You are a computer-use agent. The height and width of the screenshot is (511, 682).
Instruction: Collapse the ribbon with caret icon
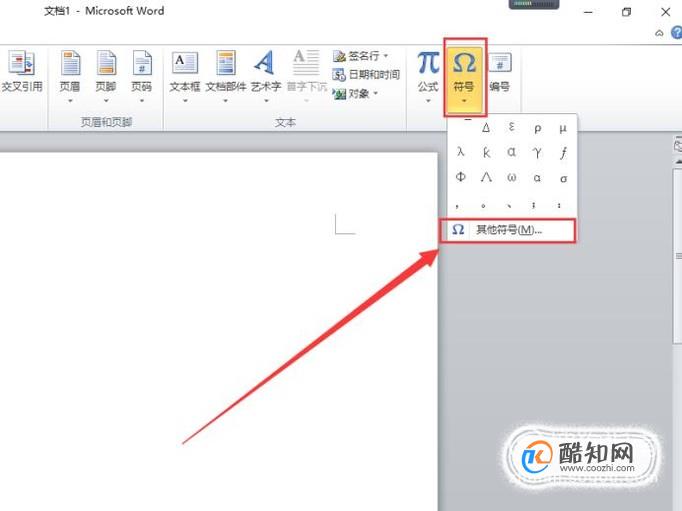click(659, 33)
